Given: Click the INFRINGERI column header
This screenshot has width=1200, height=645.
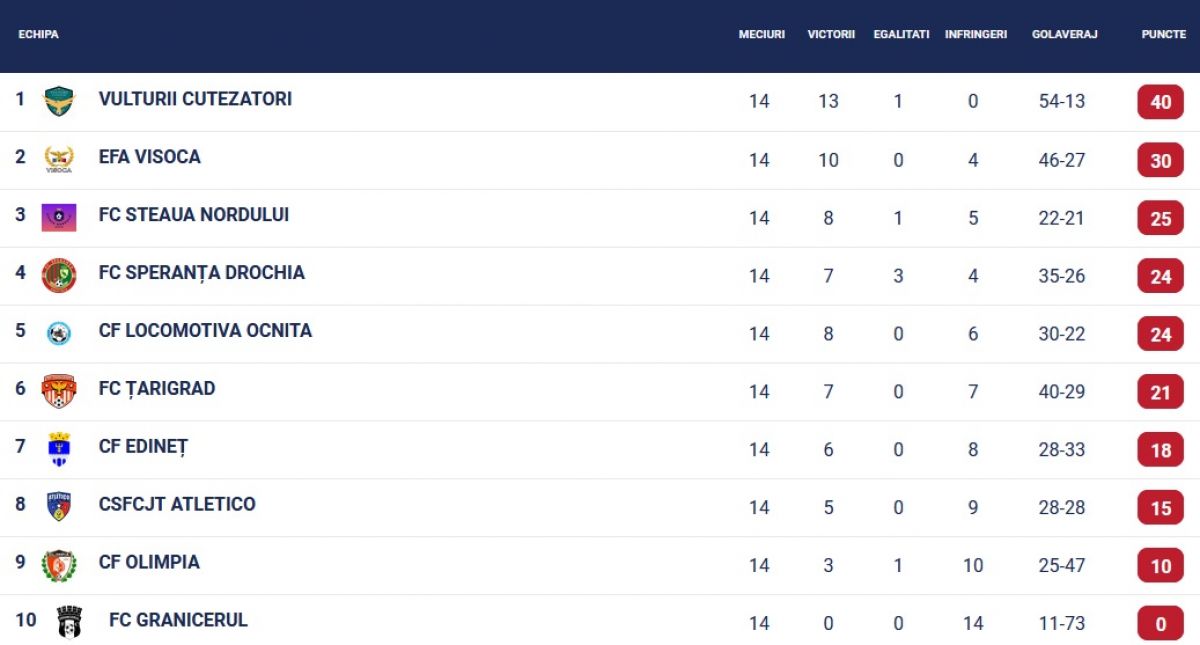Looking at the screenshot, I should (975, 34).
